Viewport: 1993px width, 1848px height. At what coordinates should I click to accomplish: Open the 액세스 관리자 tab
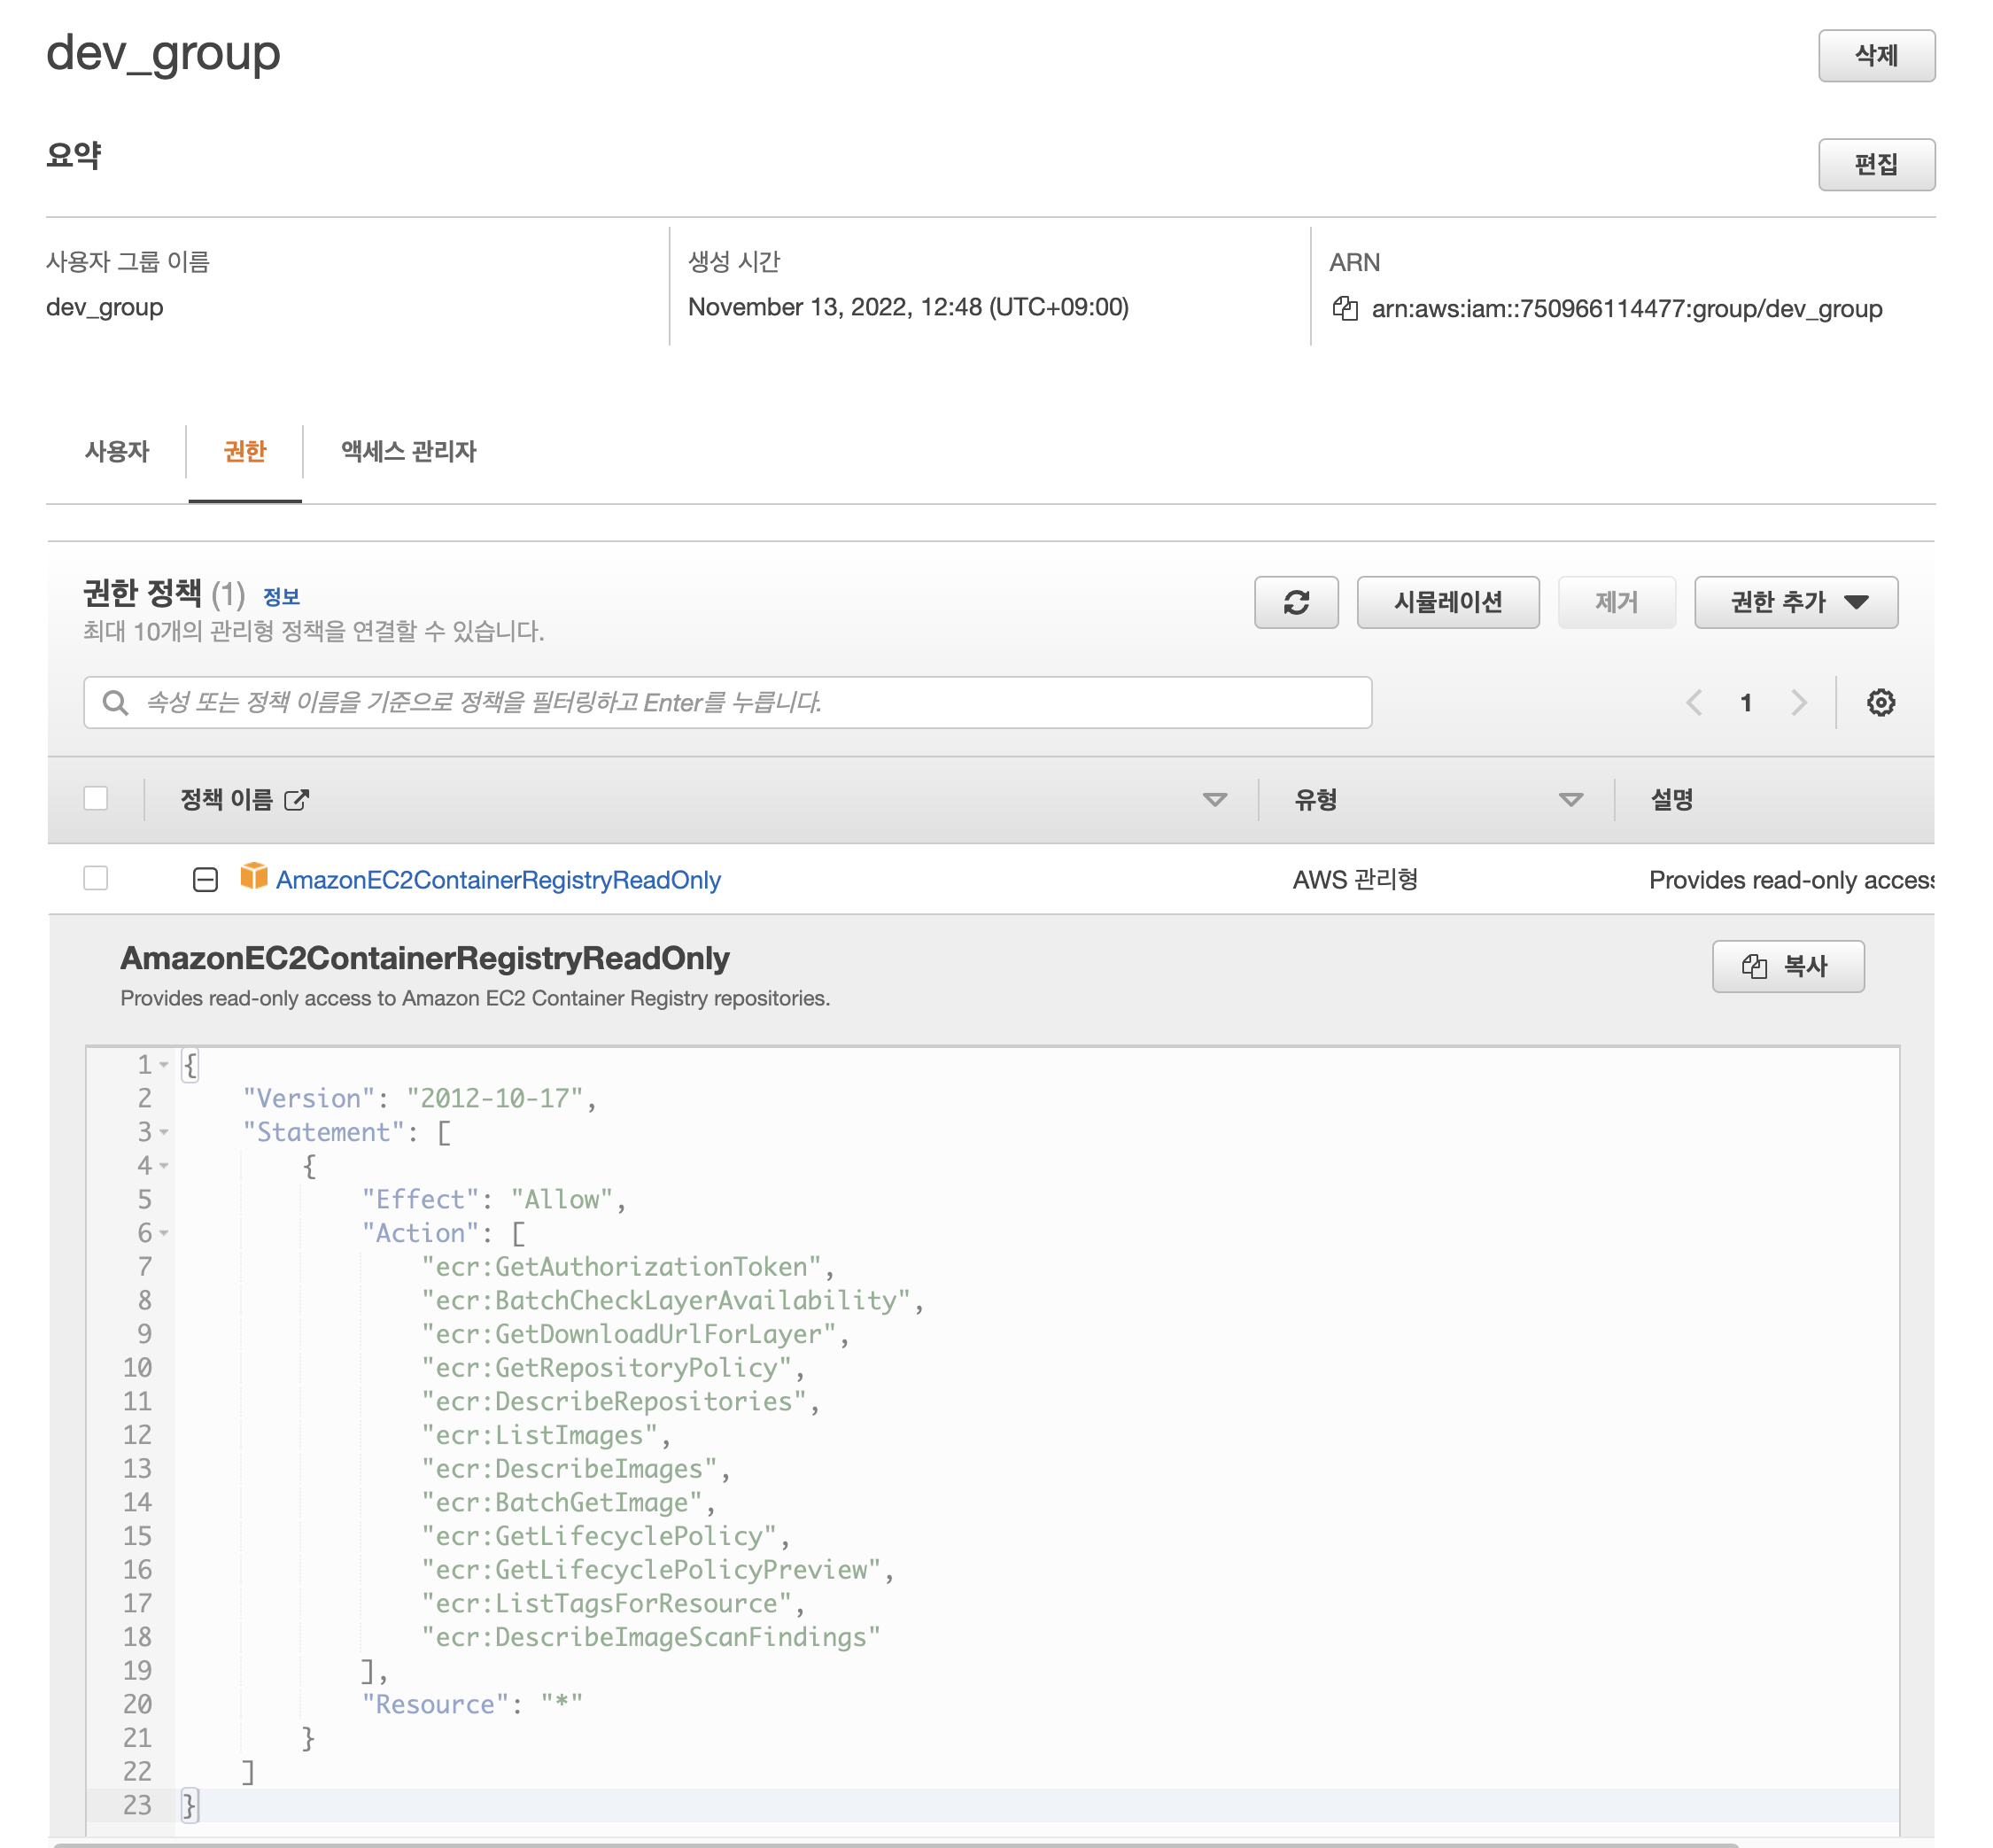pos(408,451)
